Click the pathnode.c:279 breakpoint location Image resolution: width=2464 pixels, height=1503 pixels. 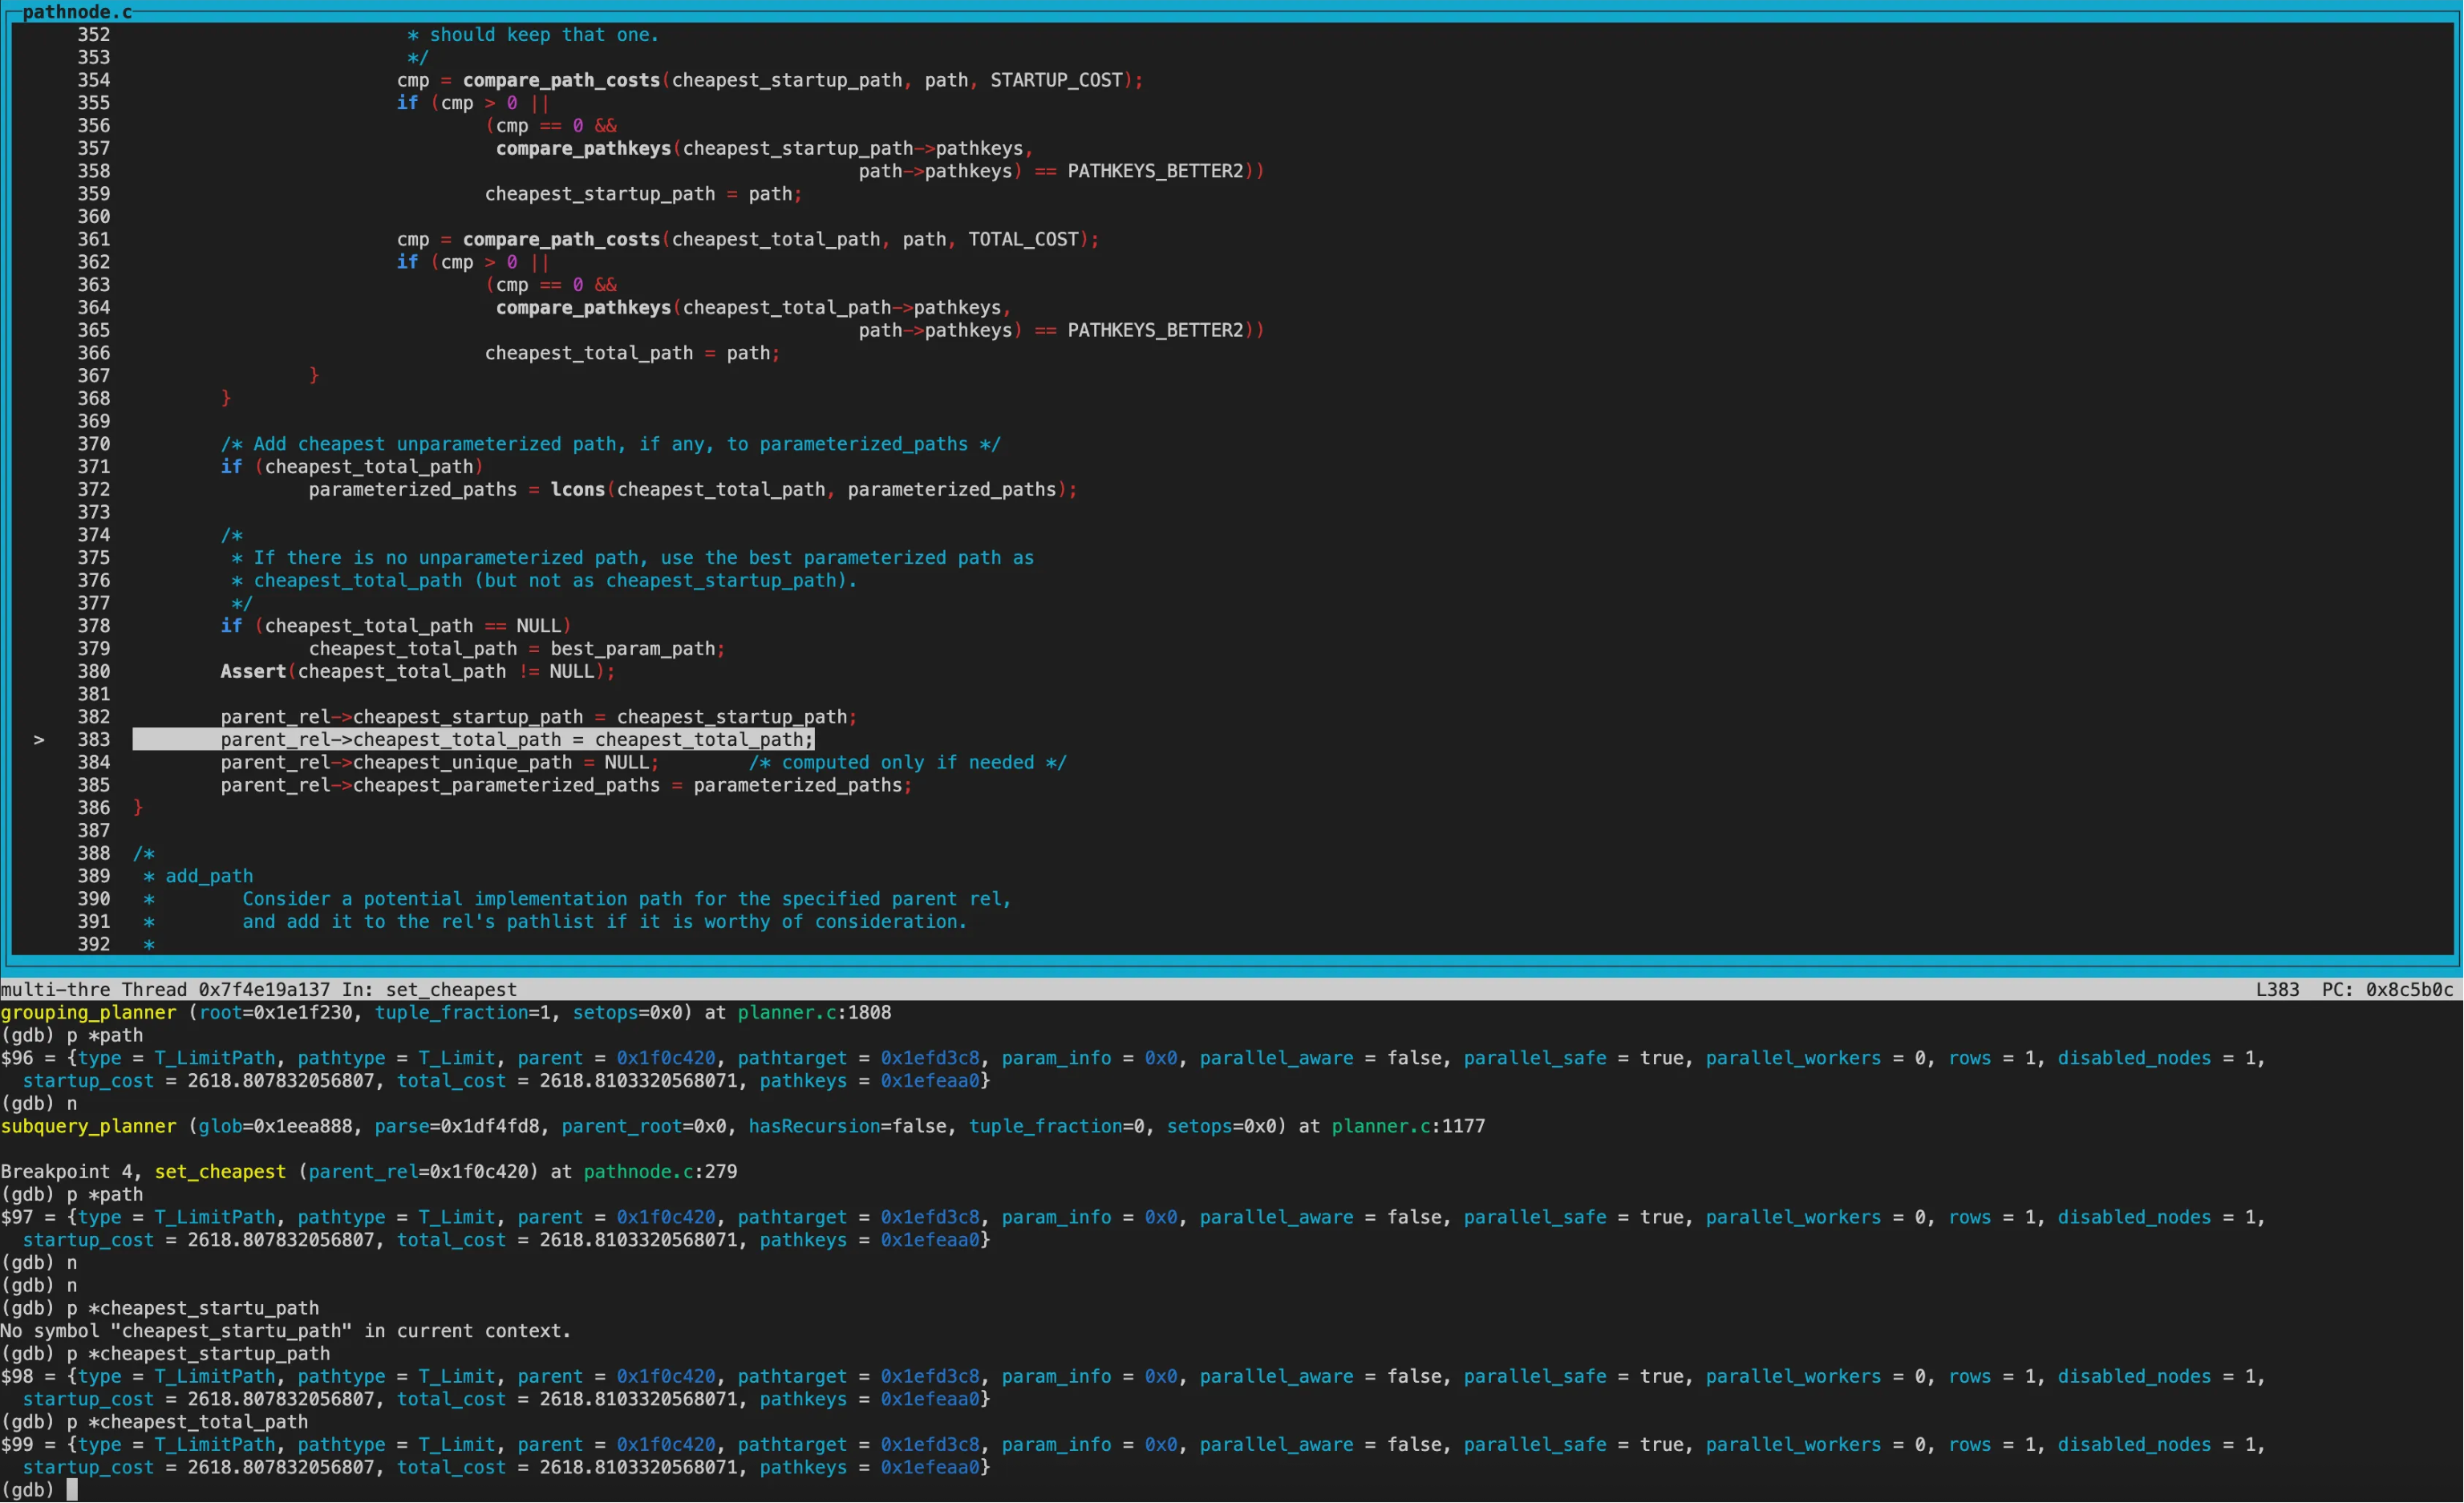pyautogui.click(x=660, y=1172)
